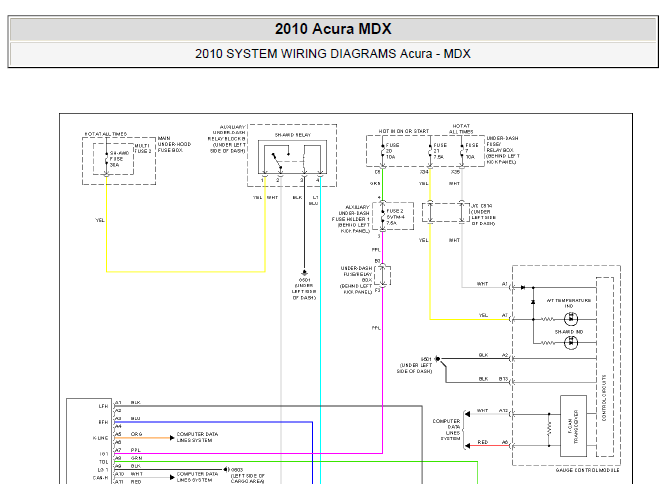This screenshot has height=484, width=659.
Task: Click the 'SH-AWD RELAY' label
Action: [x=293, y=135]
